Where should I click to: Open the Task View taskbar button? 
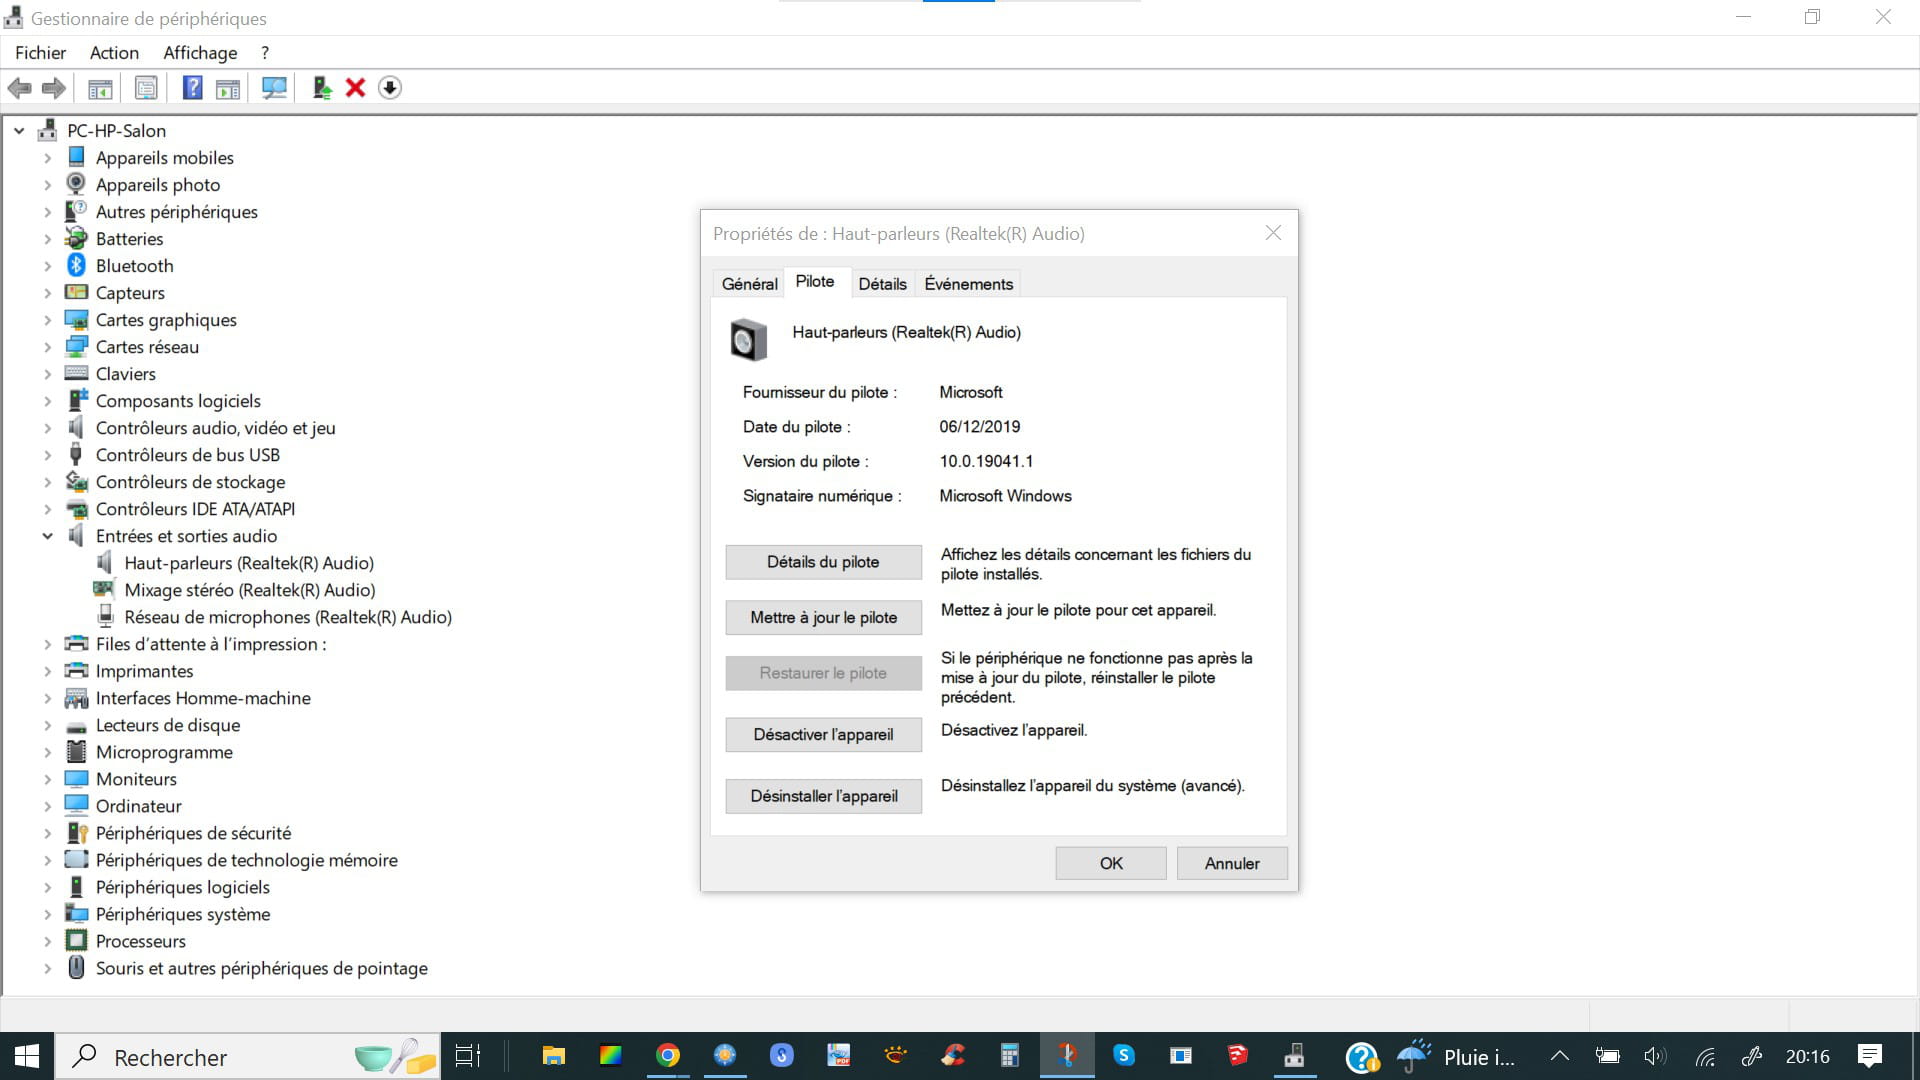coord(467,1056)
